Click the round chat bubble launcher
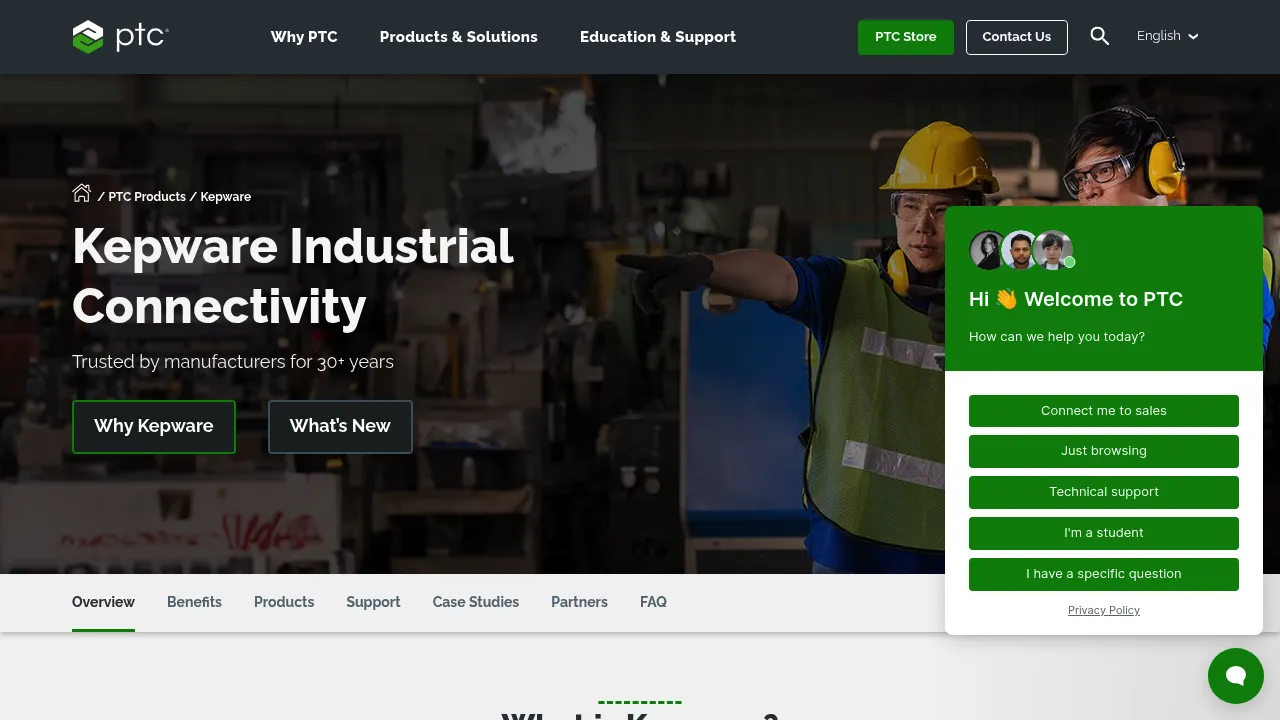Image resolution: width=1280 pixels, height=720 pixels. tap(1236, 676)
